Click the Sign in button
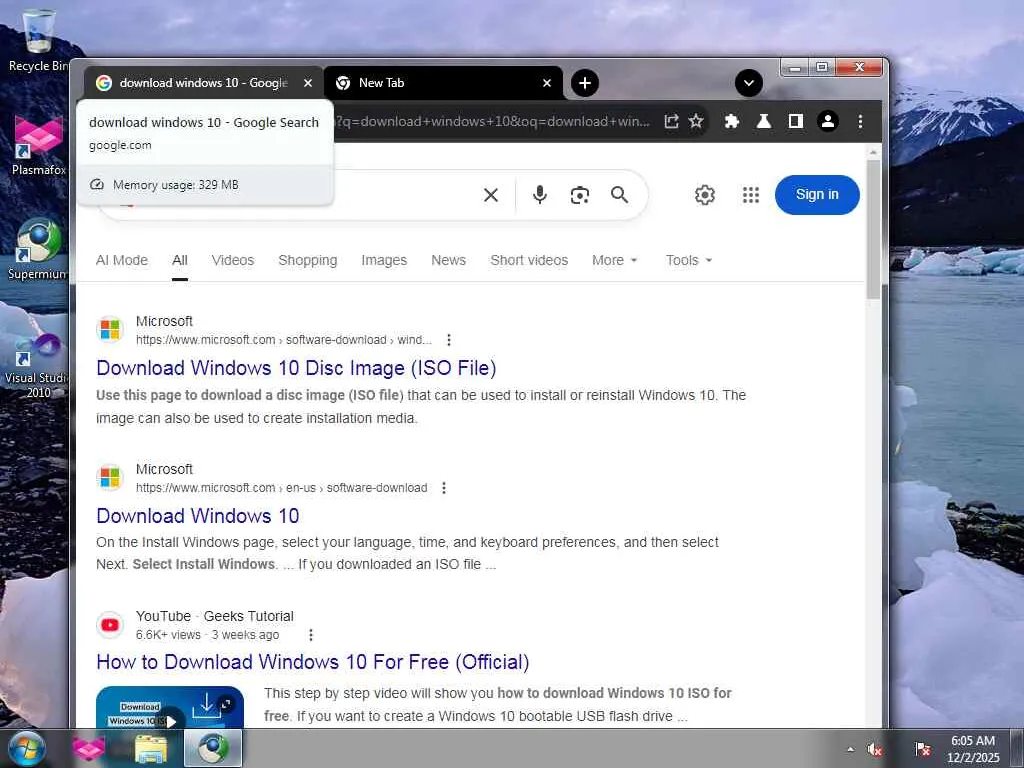1024x768 pixels. (x=817, y=195)
